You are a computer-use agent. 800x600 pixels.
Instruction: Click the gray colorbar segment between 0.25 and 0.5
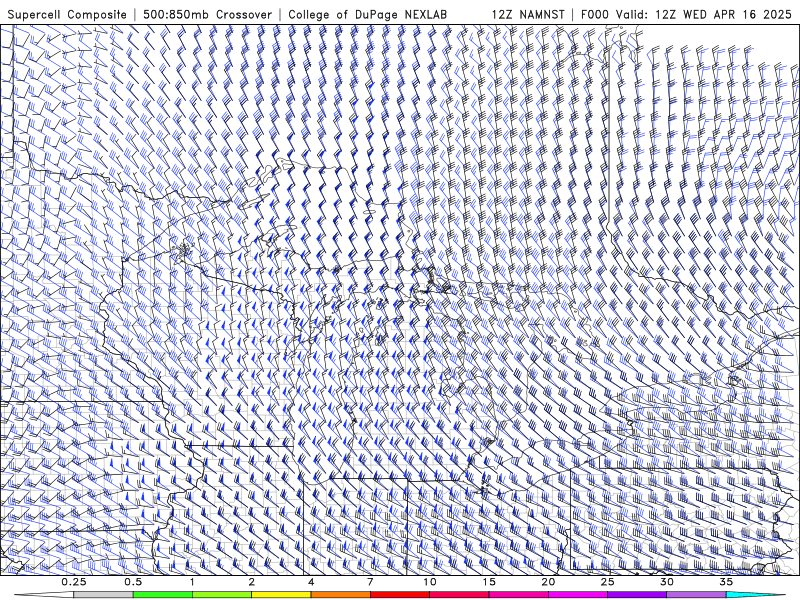104,595
